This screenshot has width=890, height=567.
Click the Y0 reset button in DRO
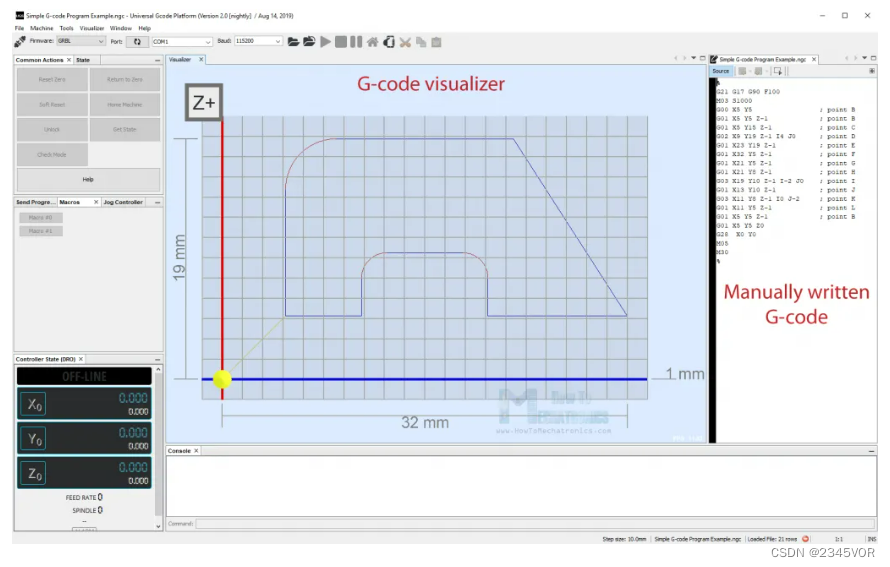point(33,439)
